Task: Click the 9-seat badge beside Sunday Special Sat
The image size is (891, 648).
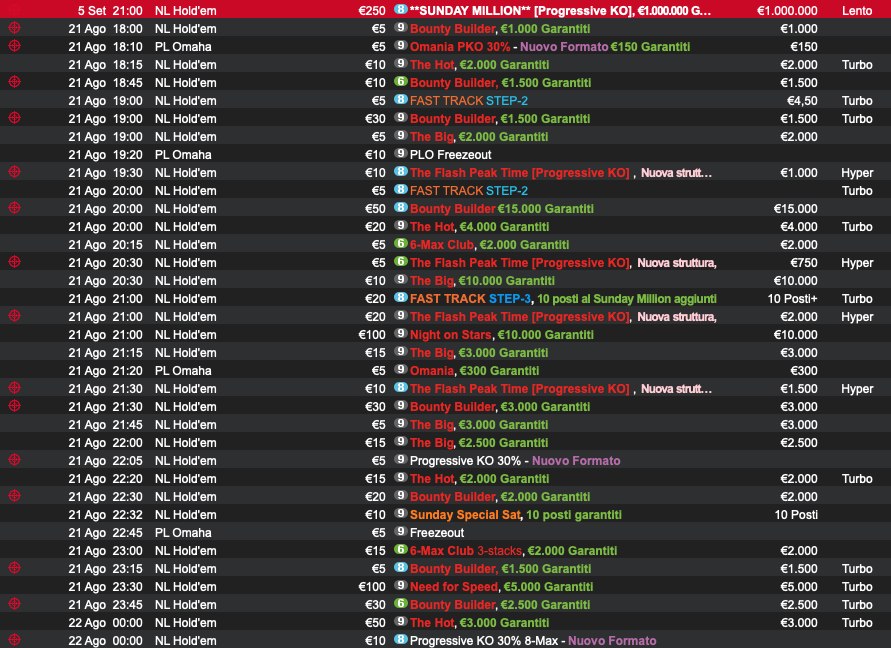Action: [401, 514]
